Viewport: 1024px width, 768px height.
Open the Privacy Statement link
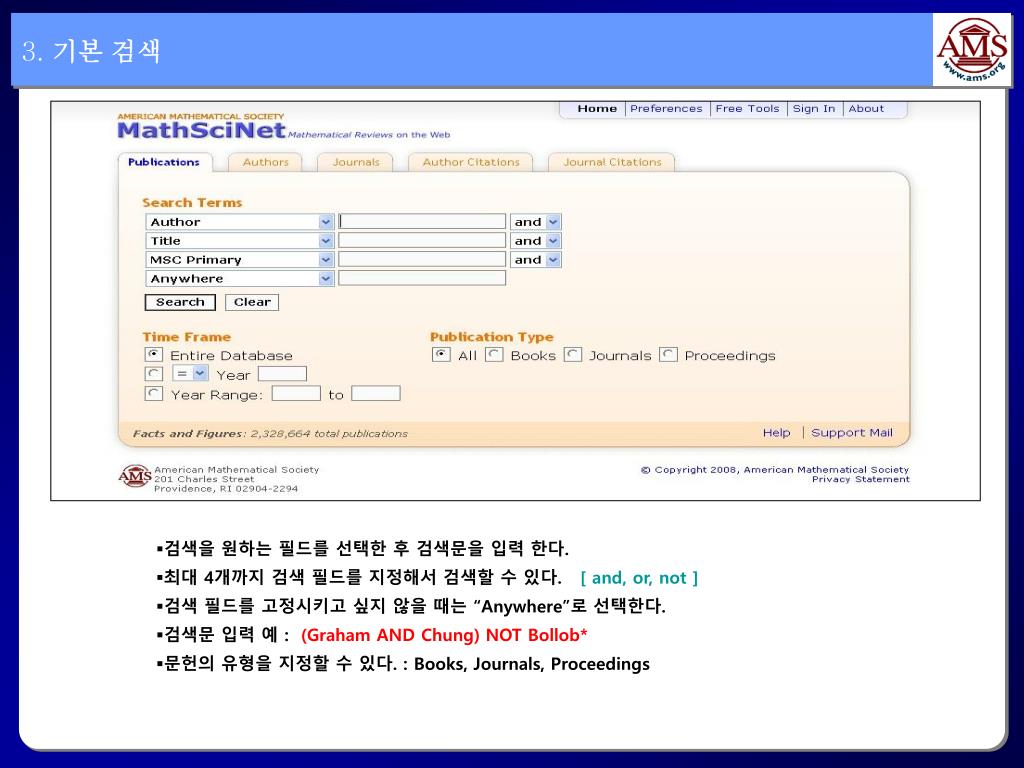click(860, 479)
